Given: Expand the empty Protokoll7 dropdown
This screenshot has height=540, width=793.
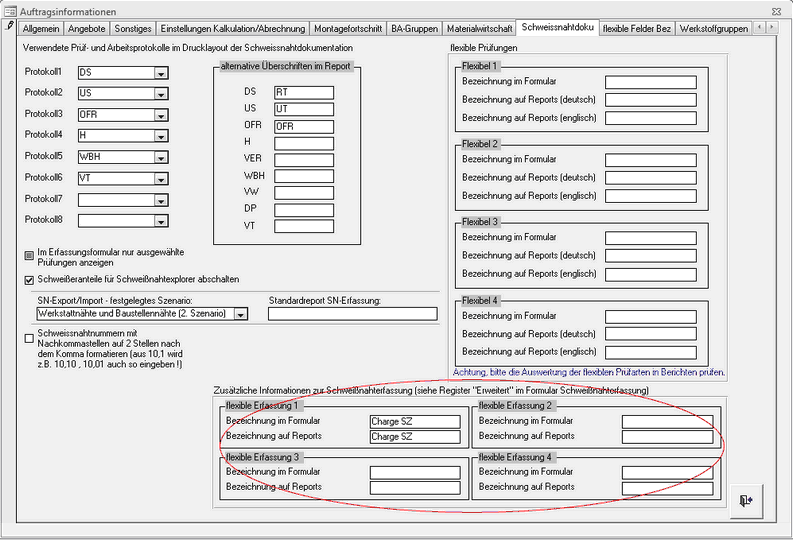Looking at the screenshot, I should [x=160, y=199].
